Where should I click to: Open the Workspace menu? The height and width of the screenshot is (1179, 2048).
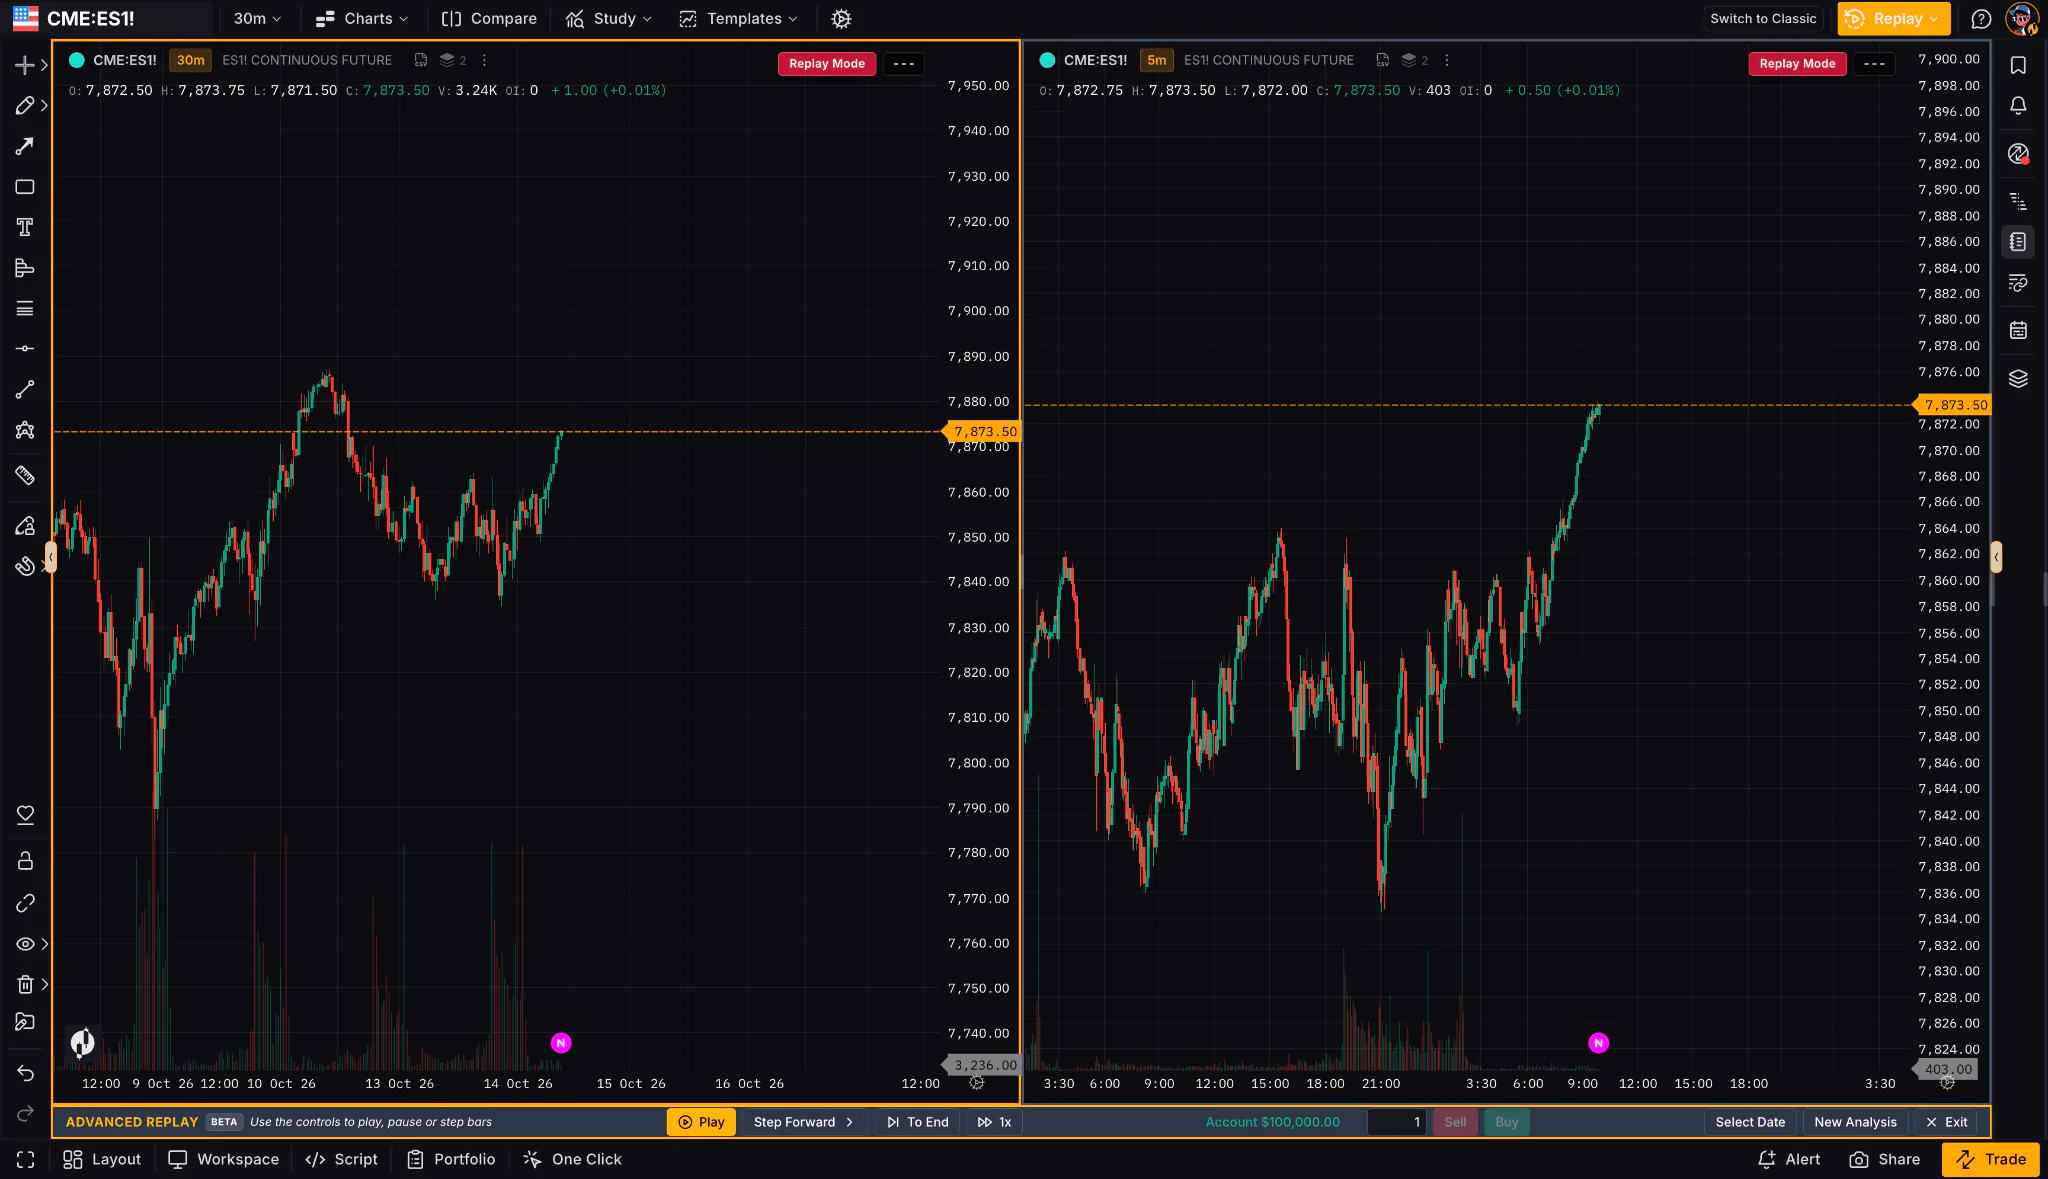224,1159
